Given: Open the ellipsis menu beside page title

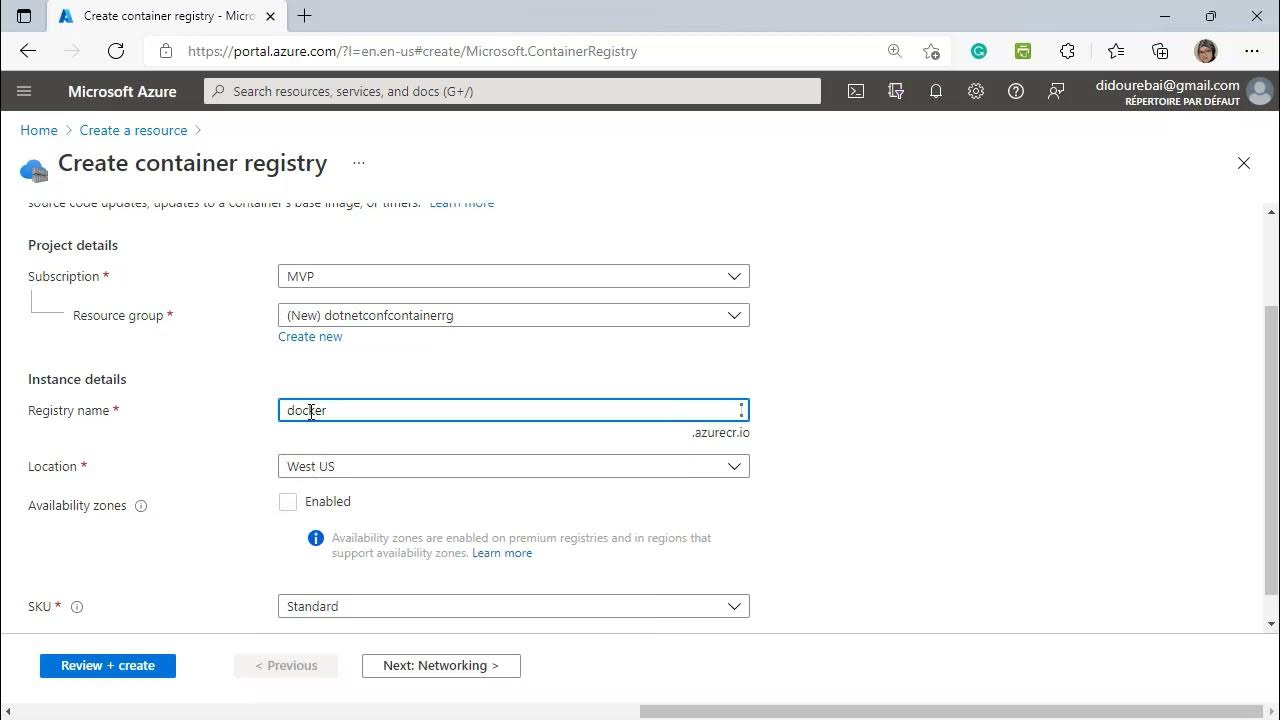Looking at the screenshot, I should pos(359,163).
